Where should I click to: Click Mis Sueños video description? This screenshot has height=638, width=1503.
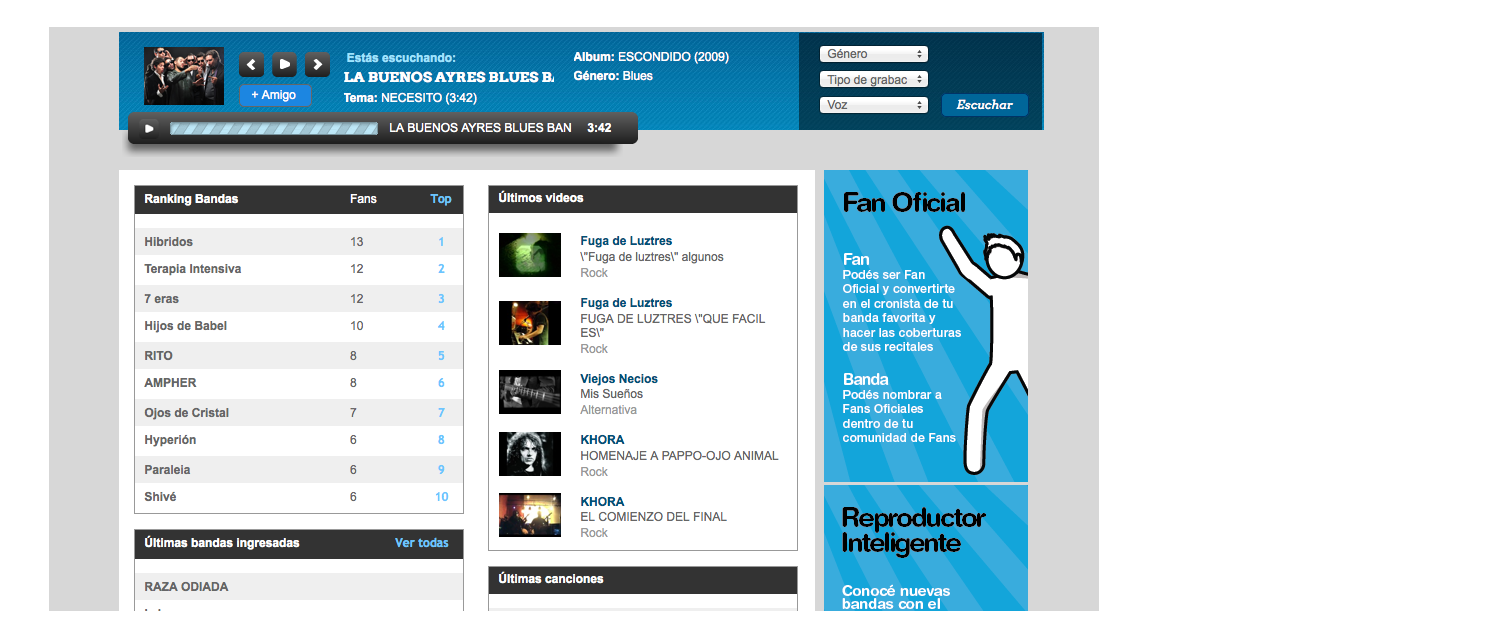pyautogui.click(x=612, y=394)
